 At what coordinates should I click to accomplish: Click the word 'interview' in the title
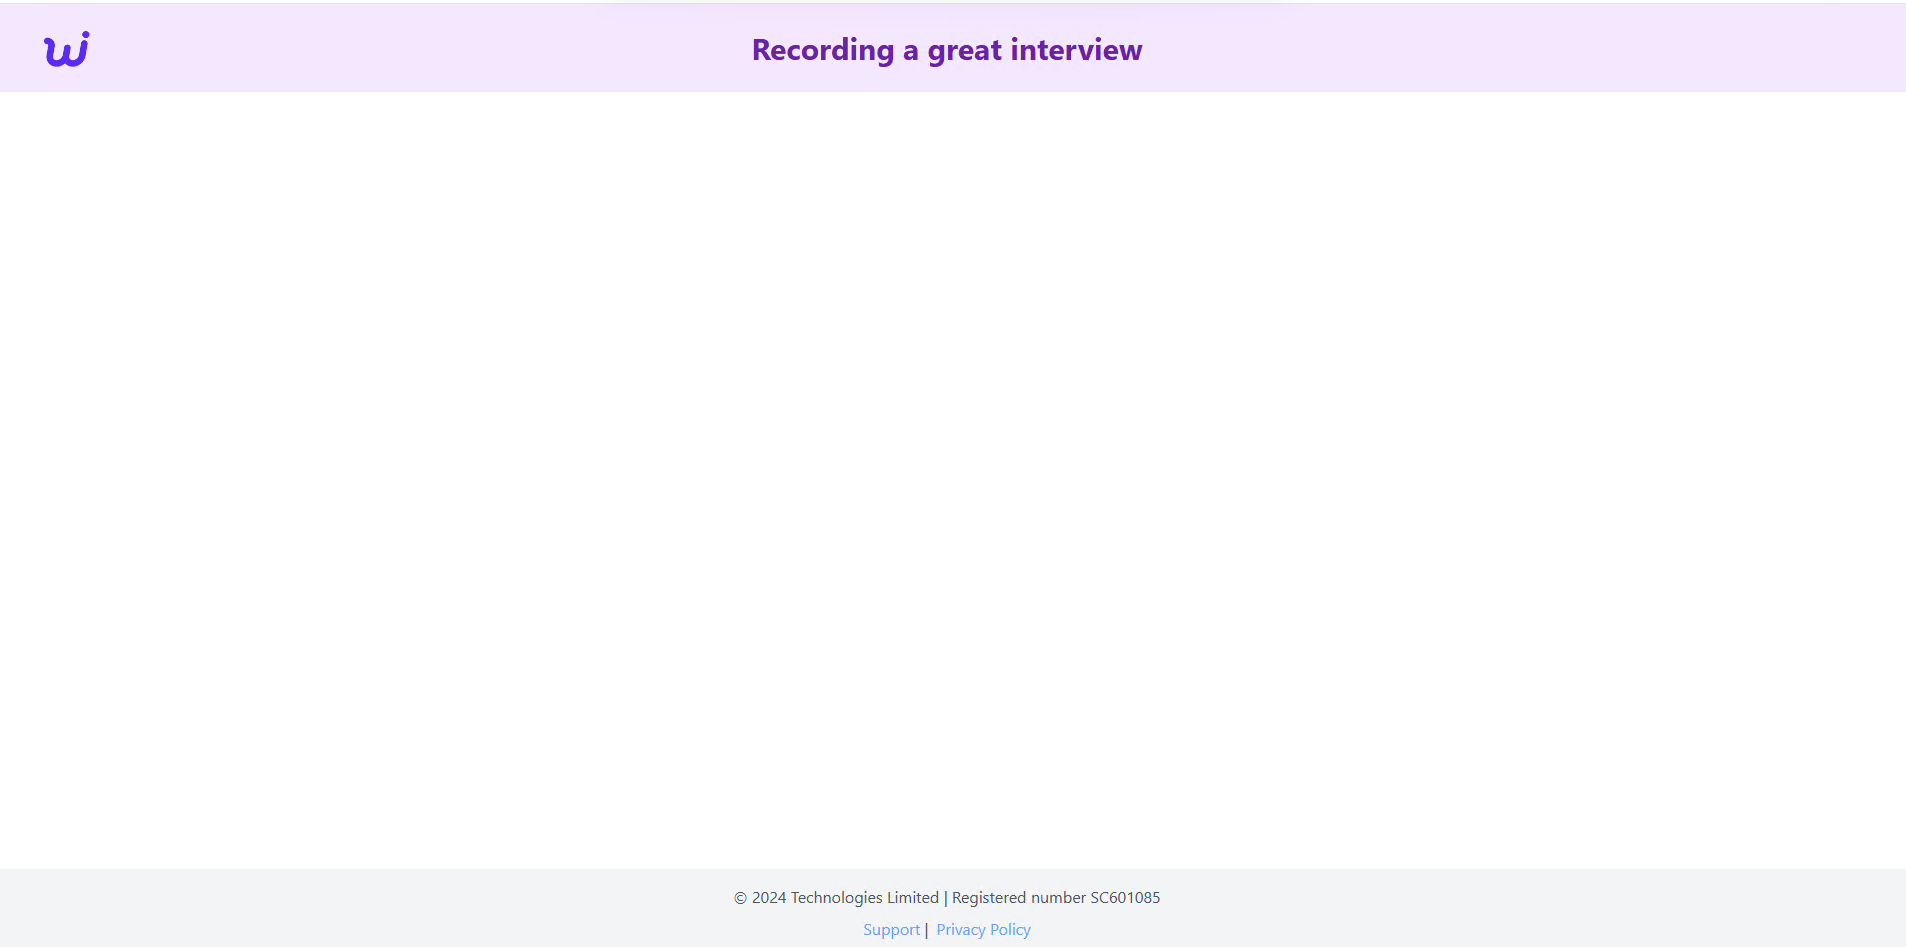pyautogui.click(x=1076, y=50)
